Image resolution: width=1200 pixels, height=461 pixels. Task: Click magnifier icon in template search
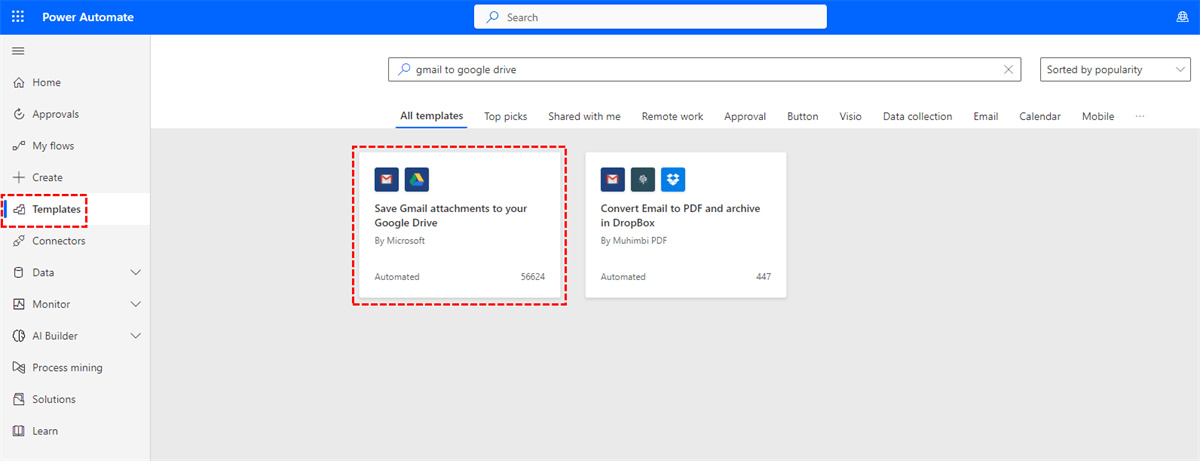pos(403,70)
